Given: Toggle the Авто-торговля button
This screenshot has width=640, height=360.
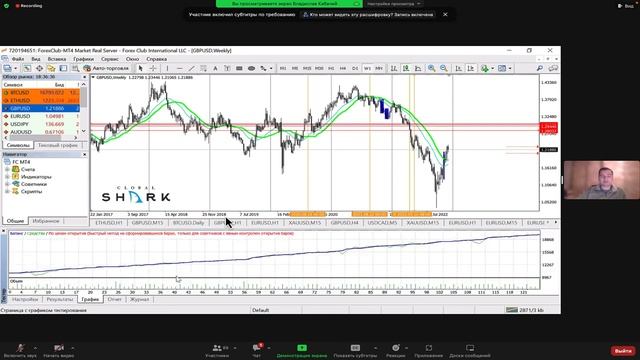Looking at the screenshot, I should pyautogui.click(x=106, y=68).
